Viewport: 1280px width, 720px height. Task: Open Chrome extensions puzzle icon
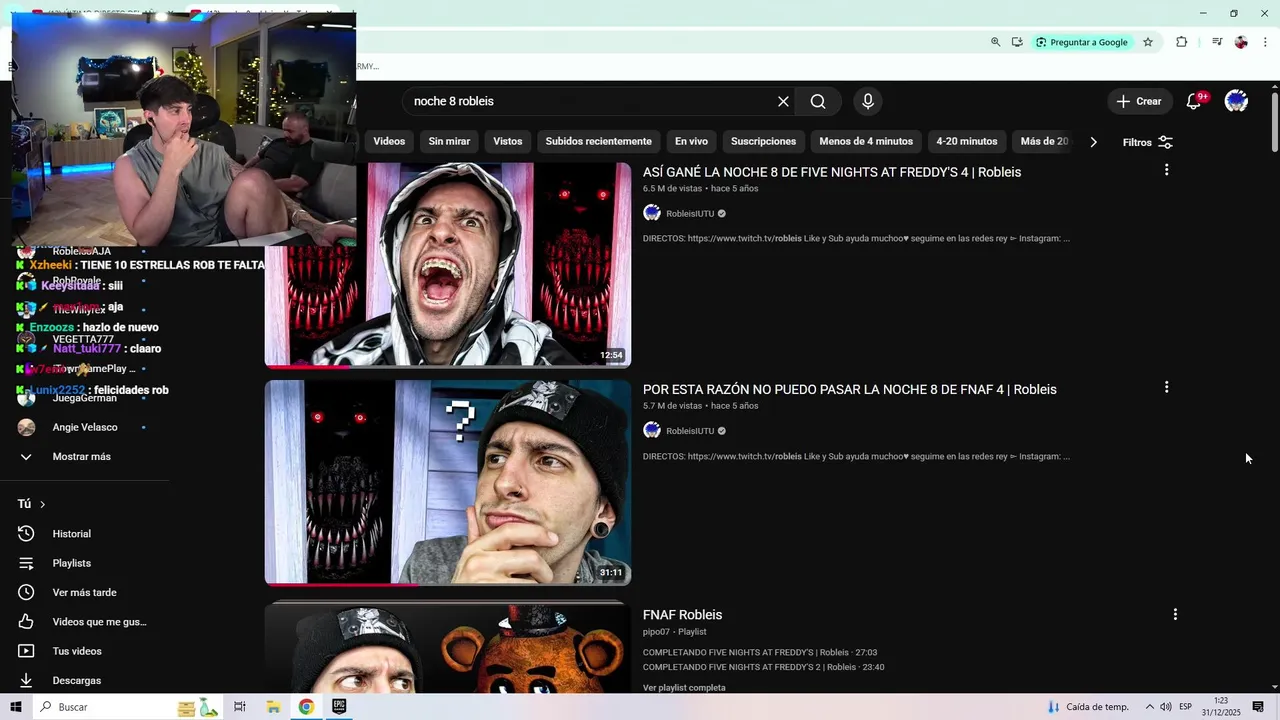[x=1181, y=42]
